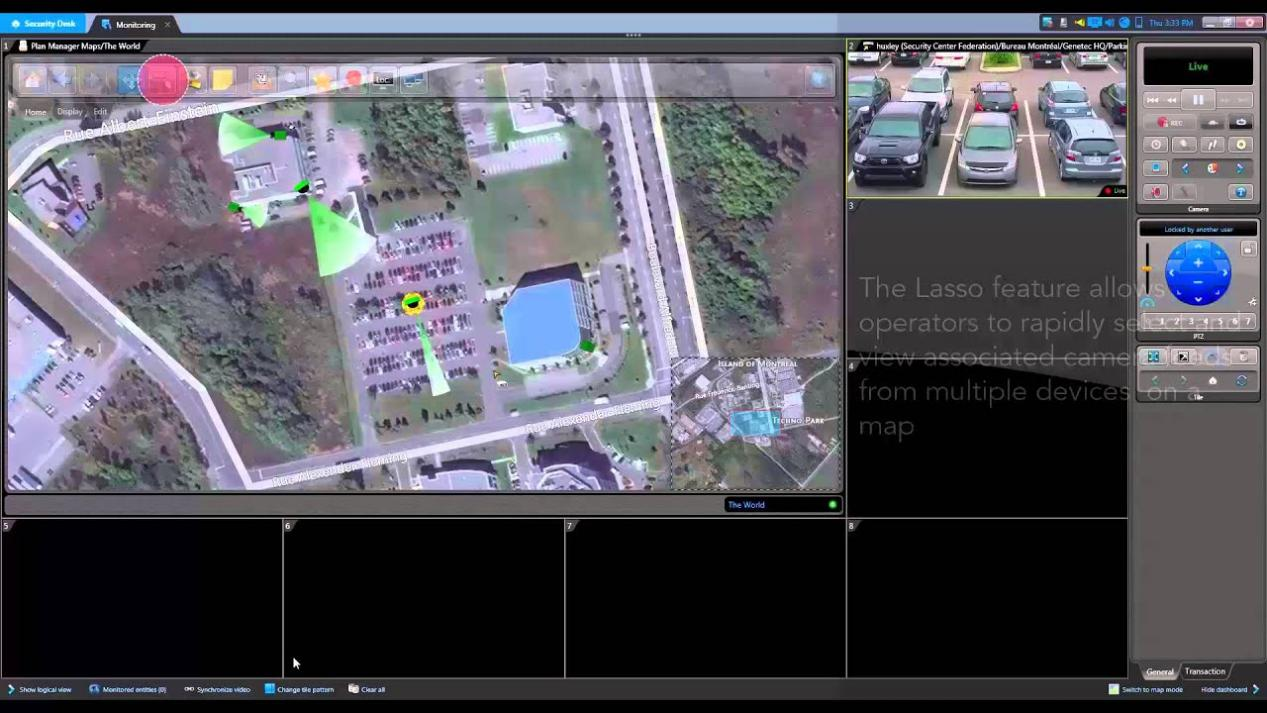Switch to map mode
Screen dimensions: 1267x713
[x=1145, y=689]
